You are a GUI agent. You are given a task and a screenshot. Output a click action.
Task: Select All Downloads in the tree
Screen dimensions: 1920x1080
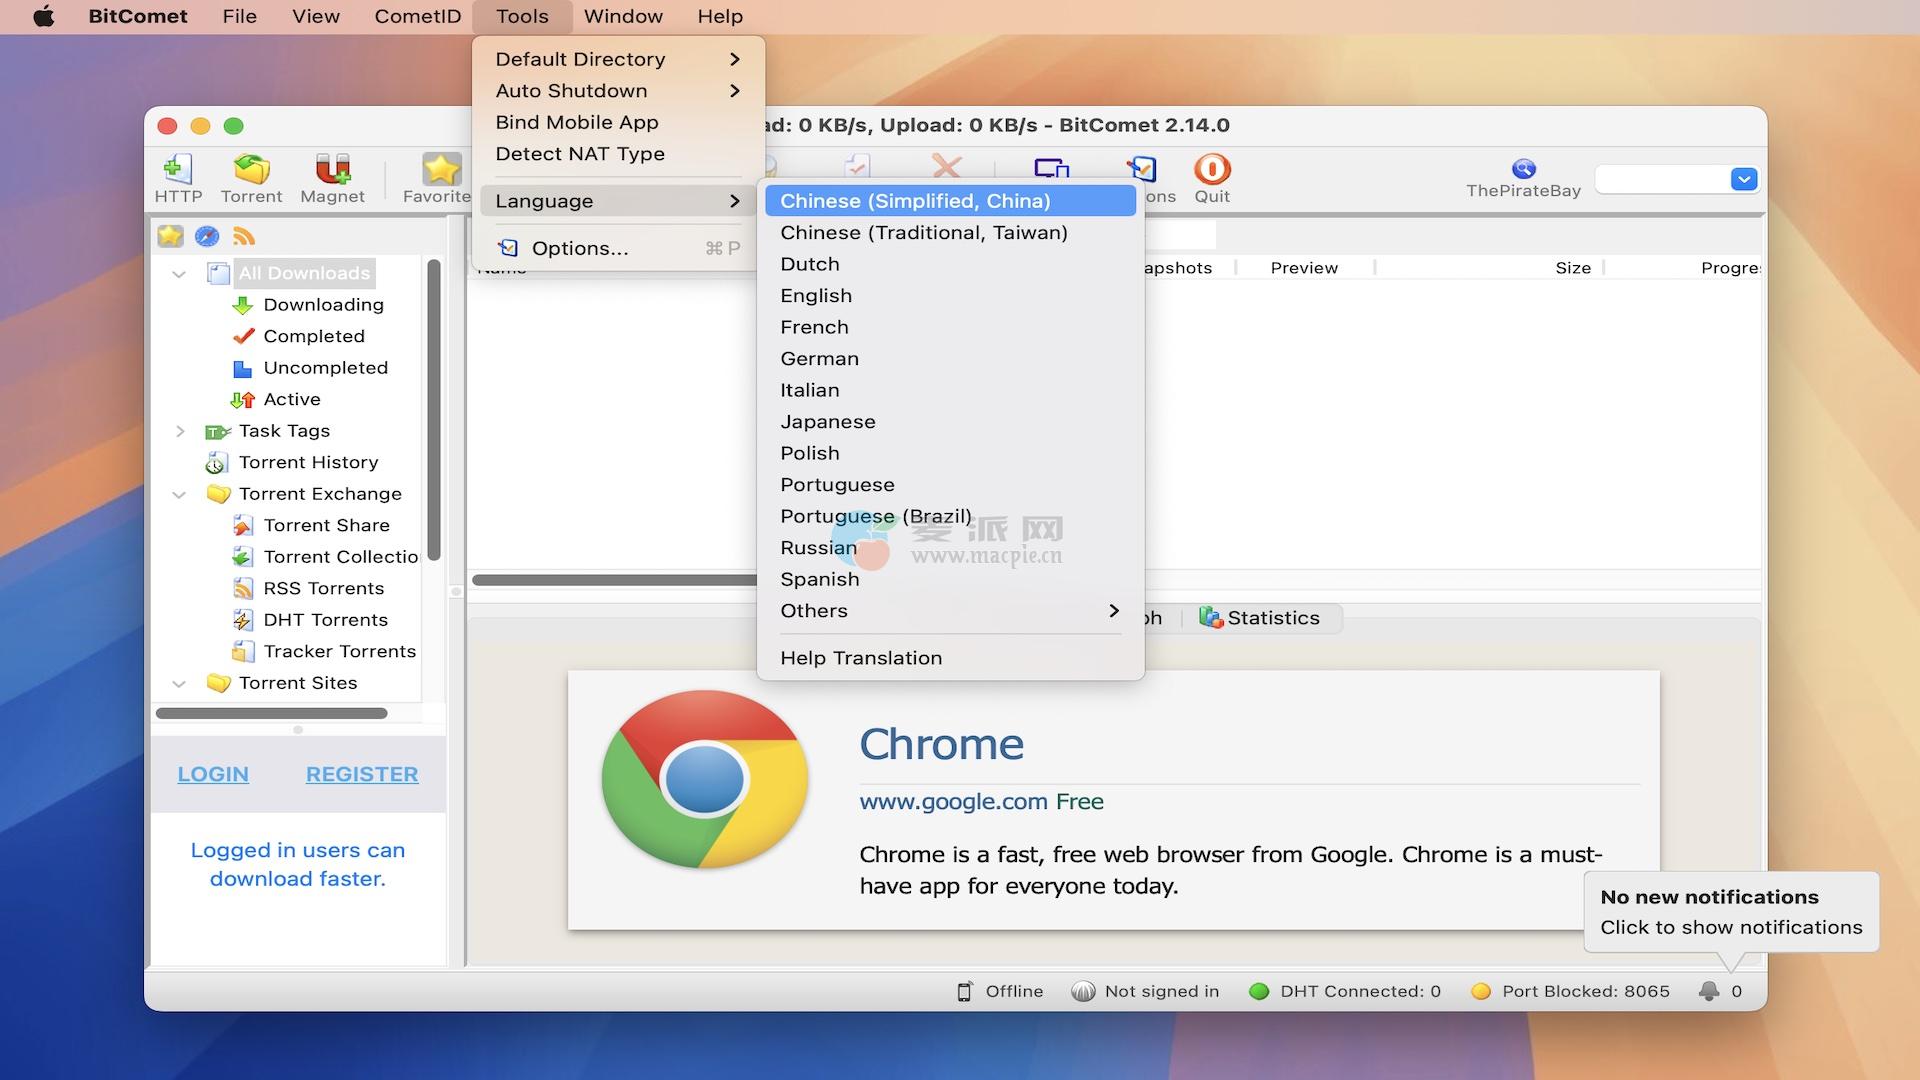tap(304, 273)
